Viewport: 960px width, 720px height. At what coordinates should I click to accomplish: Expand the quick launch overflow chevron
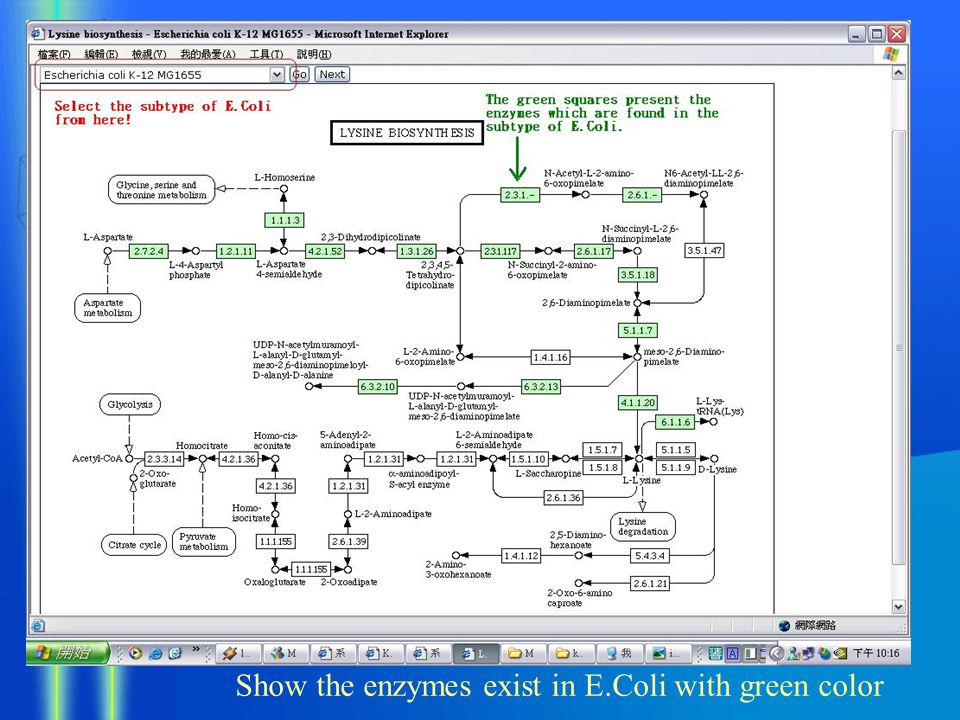196,649
